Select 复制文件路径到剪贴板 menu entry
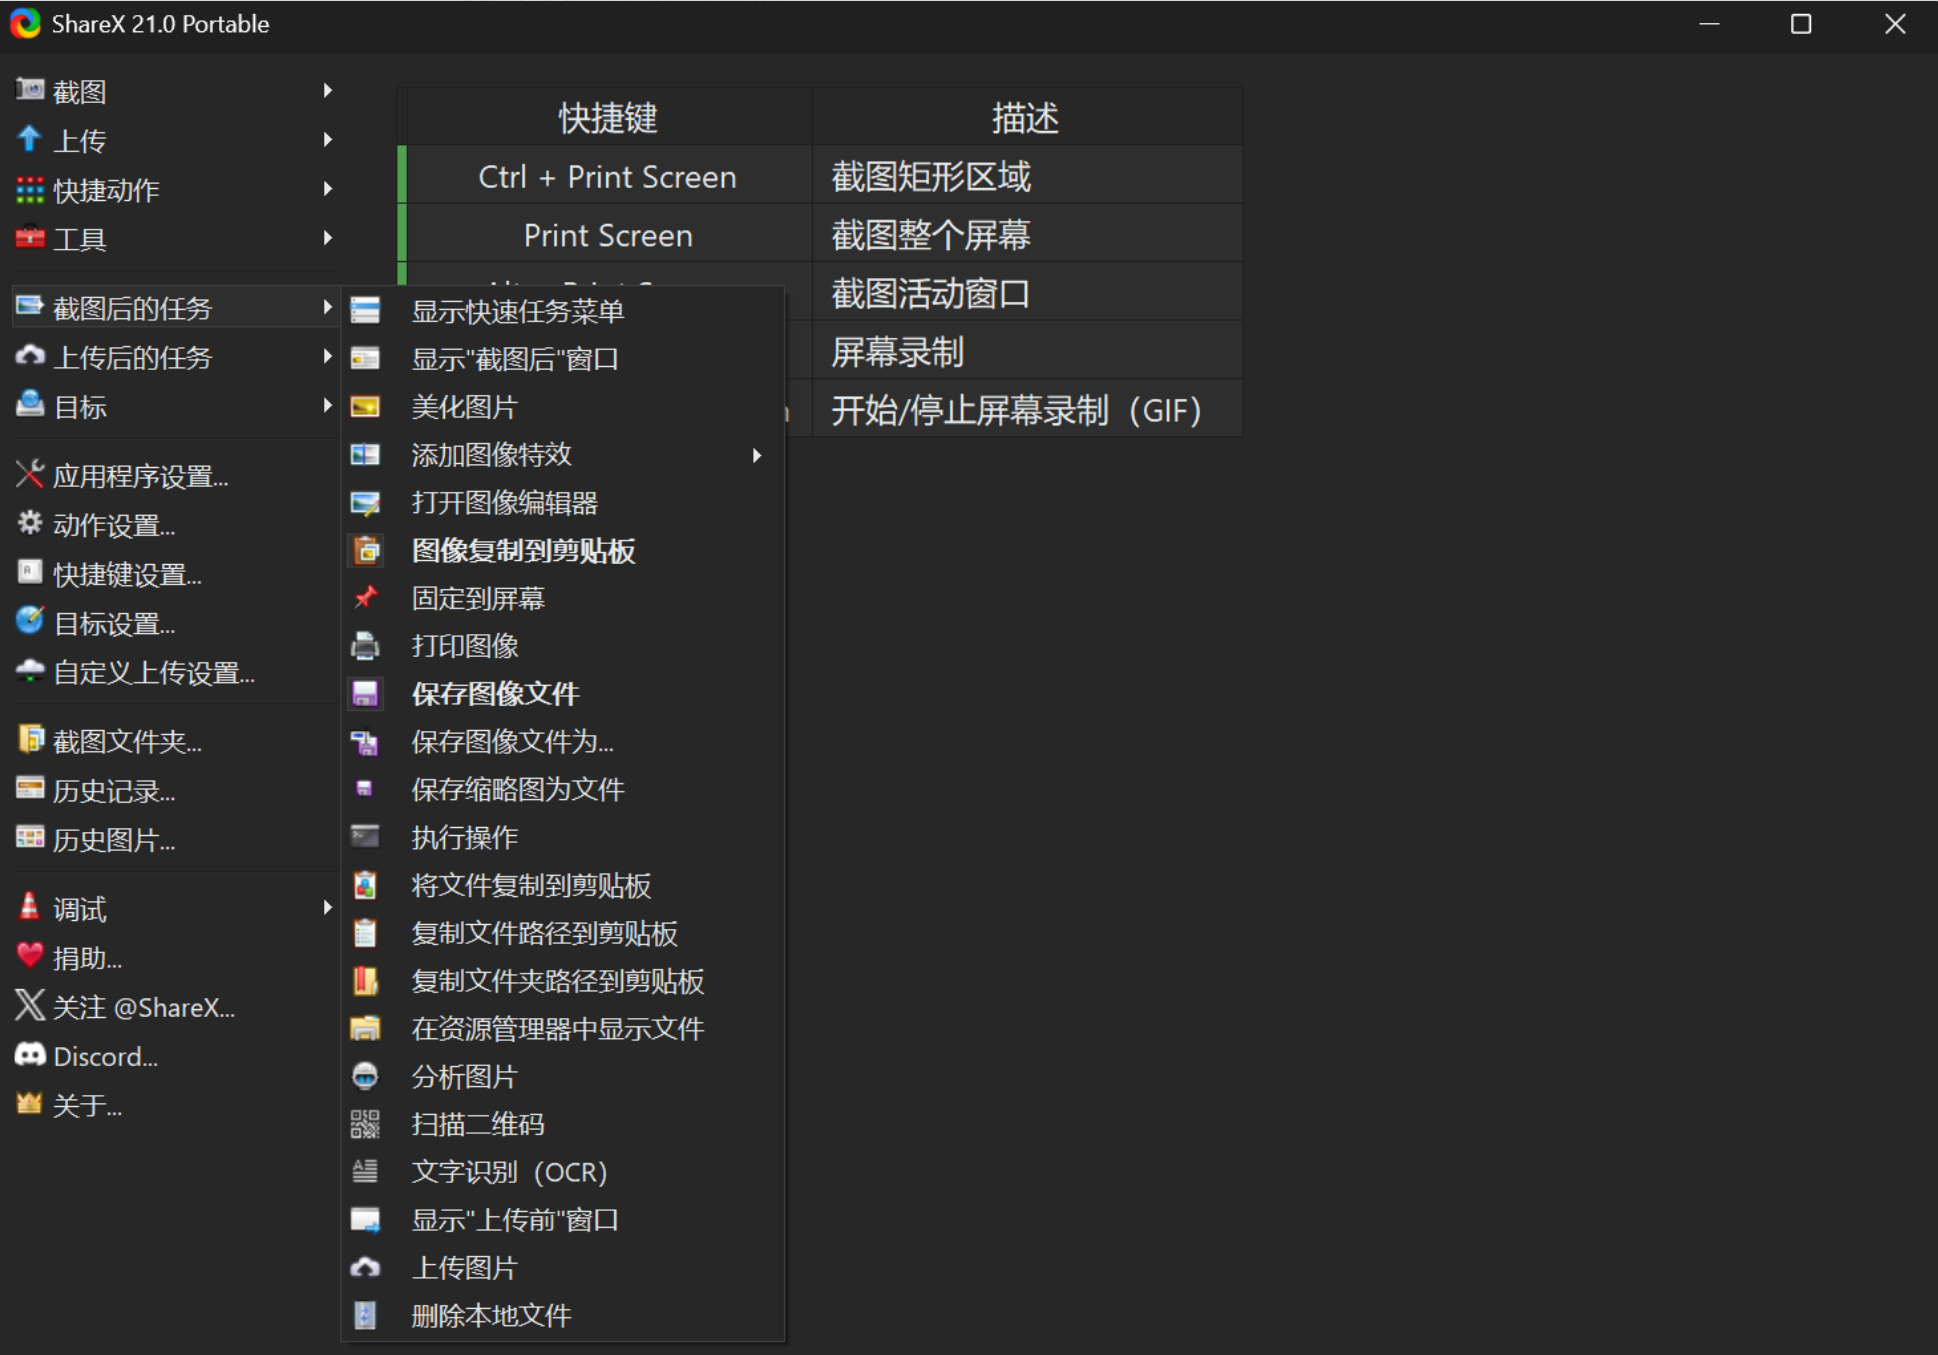The height and width of the screenshot is (1355, 1938). pos(562,933)
